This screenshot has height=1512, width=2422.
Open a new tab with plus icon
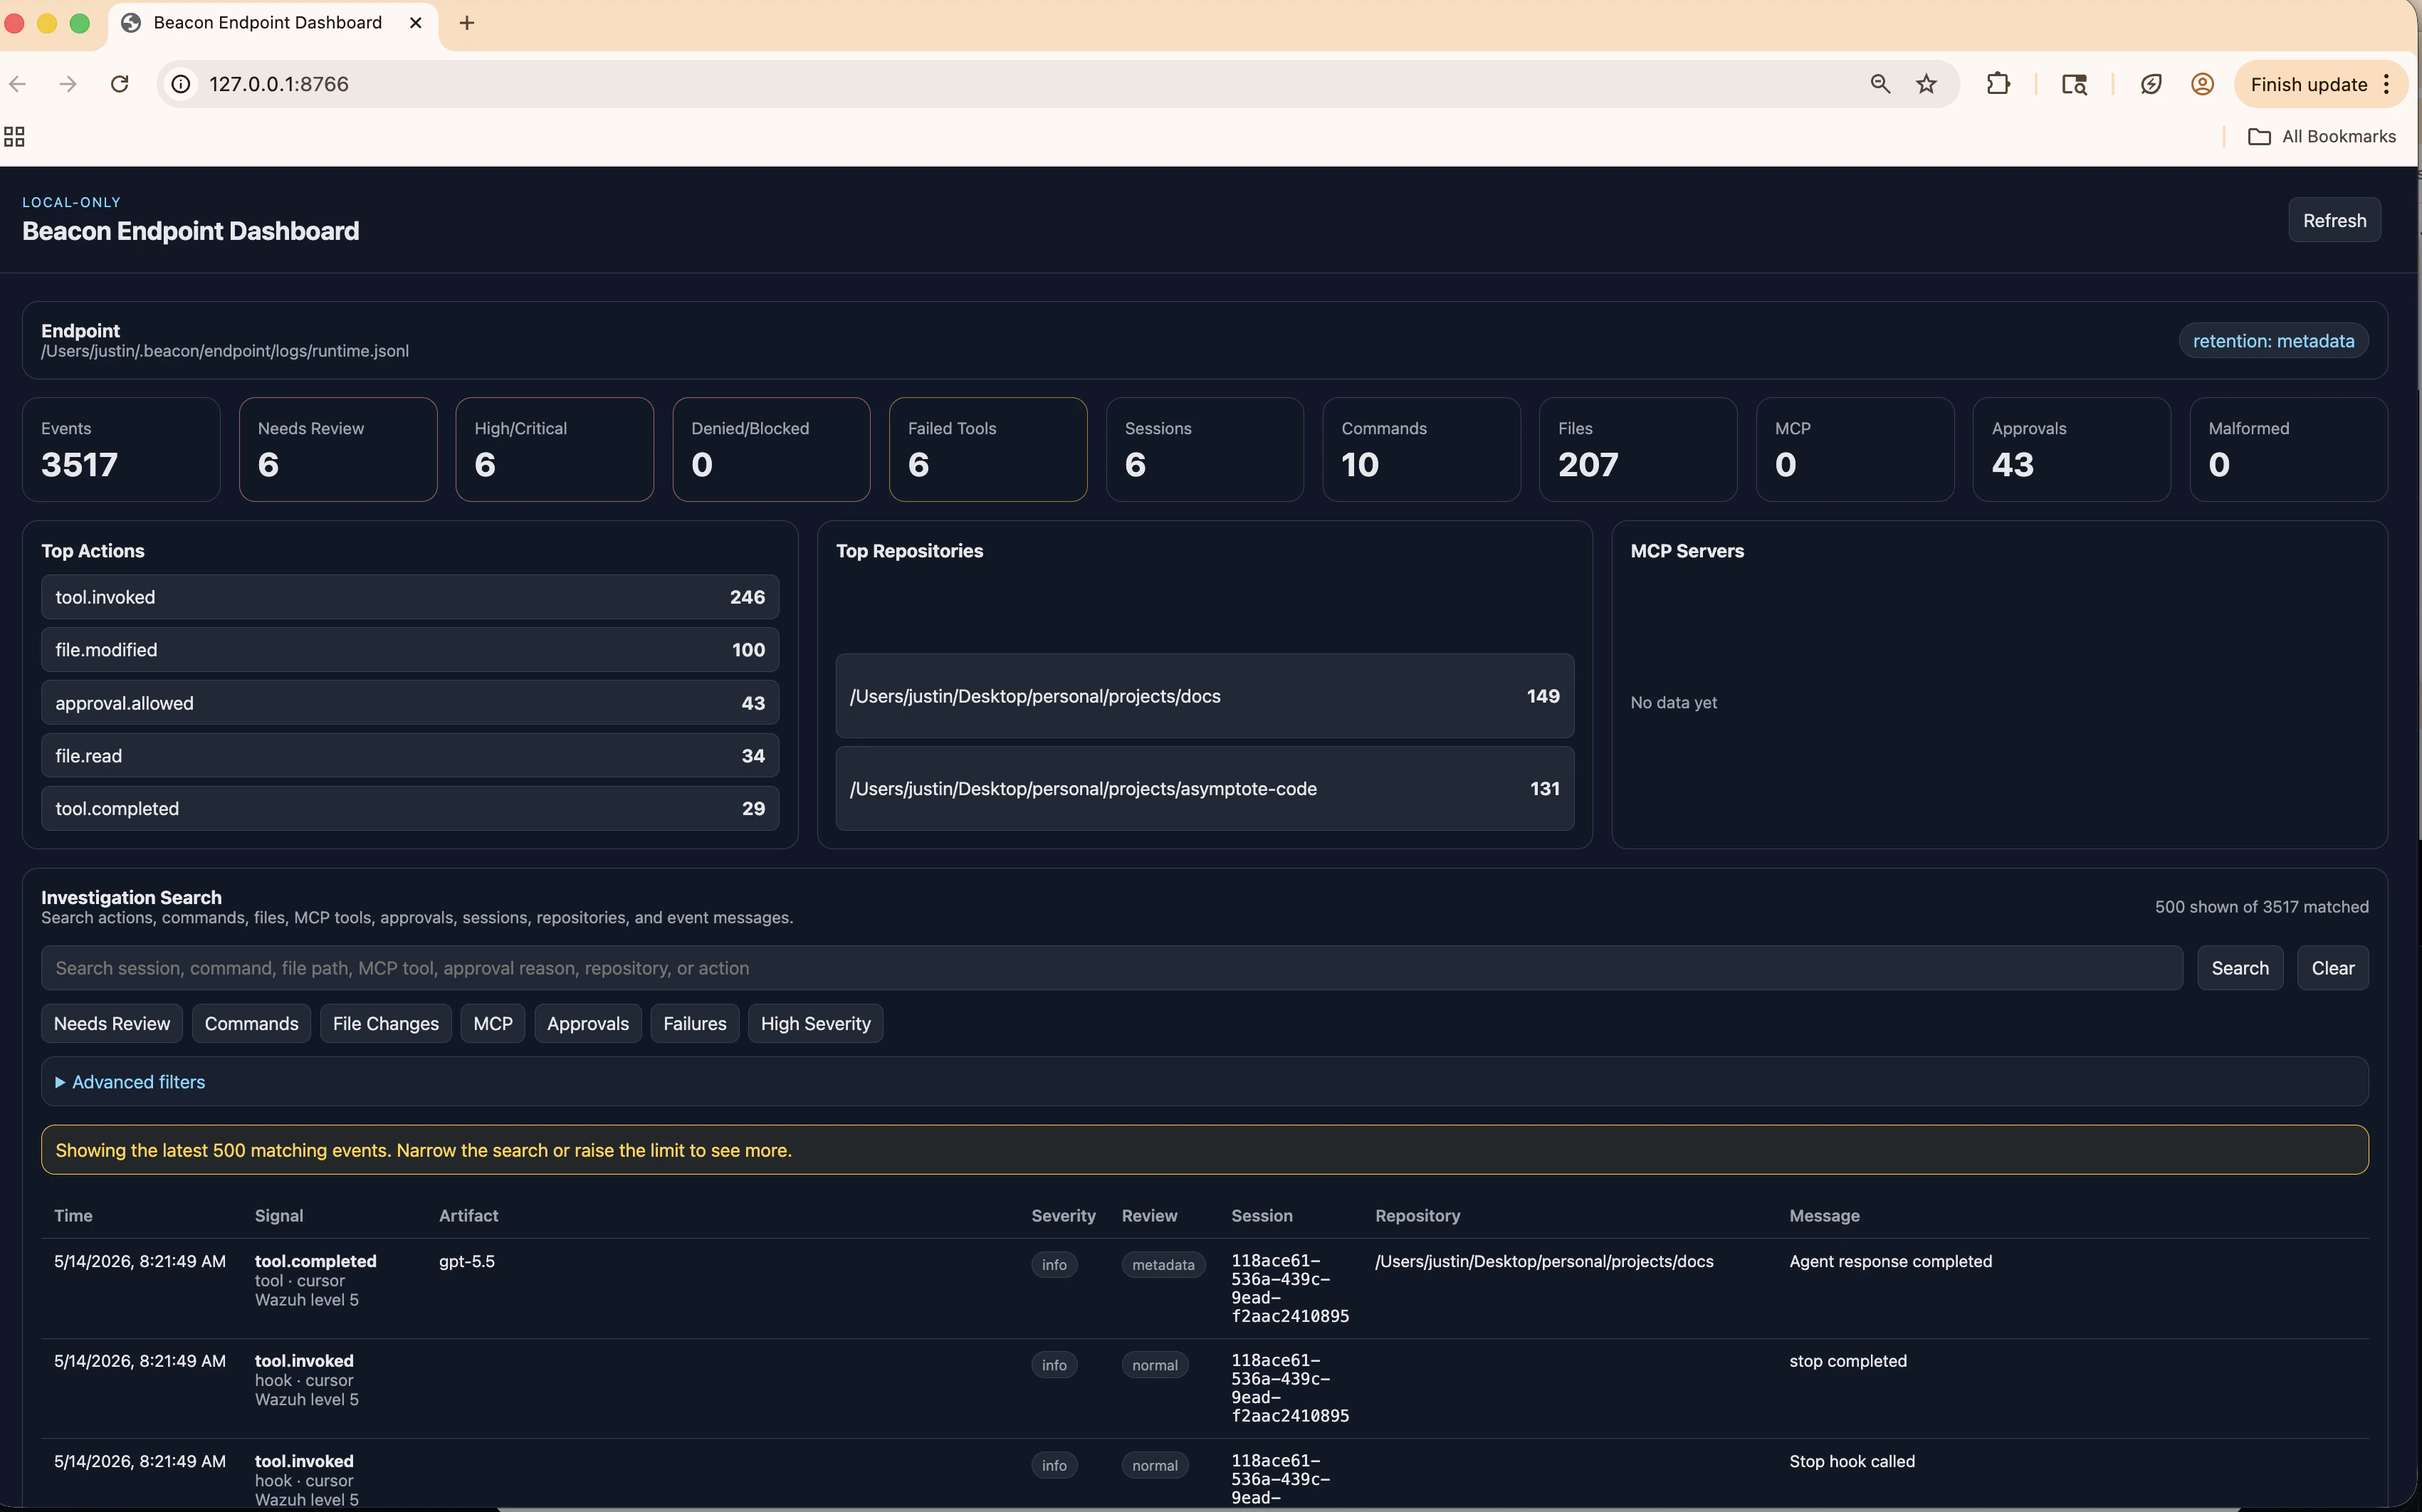point(467,23)
